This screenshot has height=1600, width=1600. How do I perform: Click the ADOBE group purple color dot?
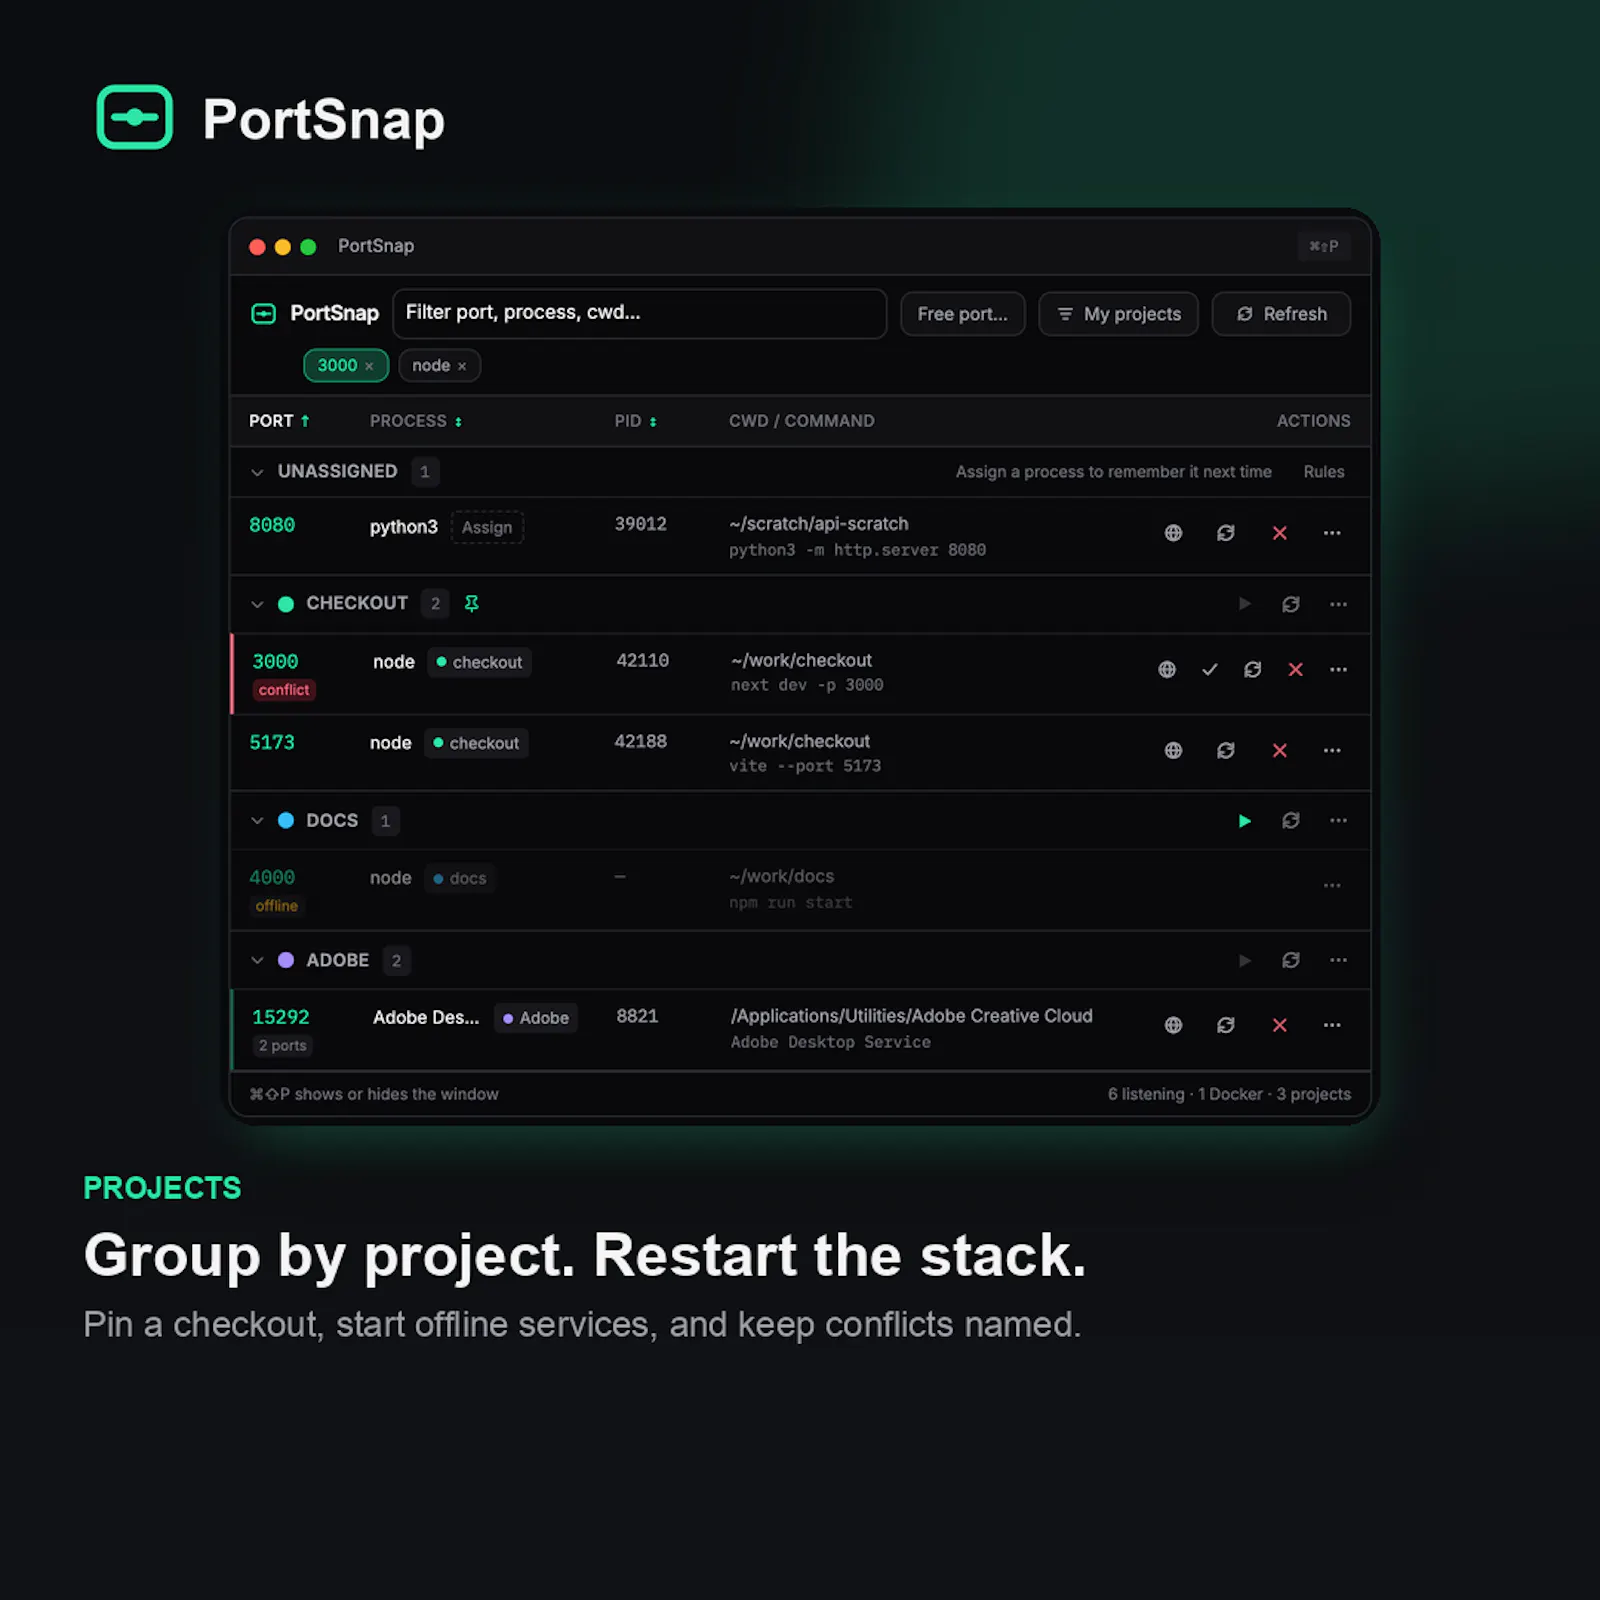point(286,960)
